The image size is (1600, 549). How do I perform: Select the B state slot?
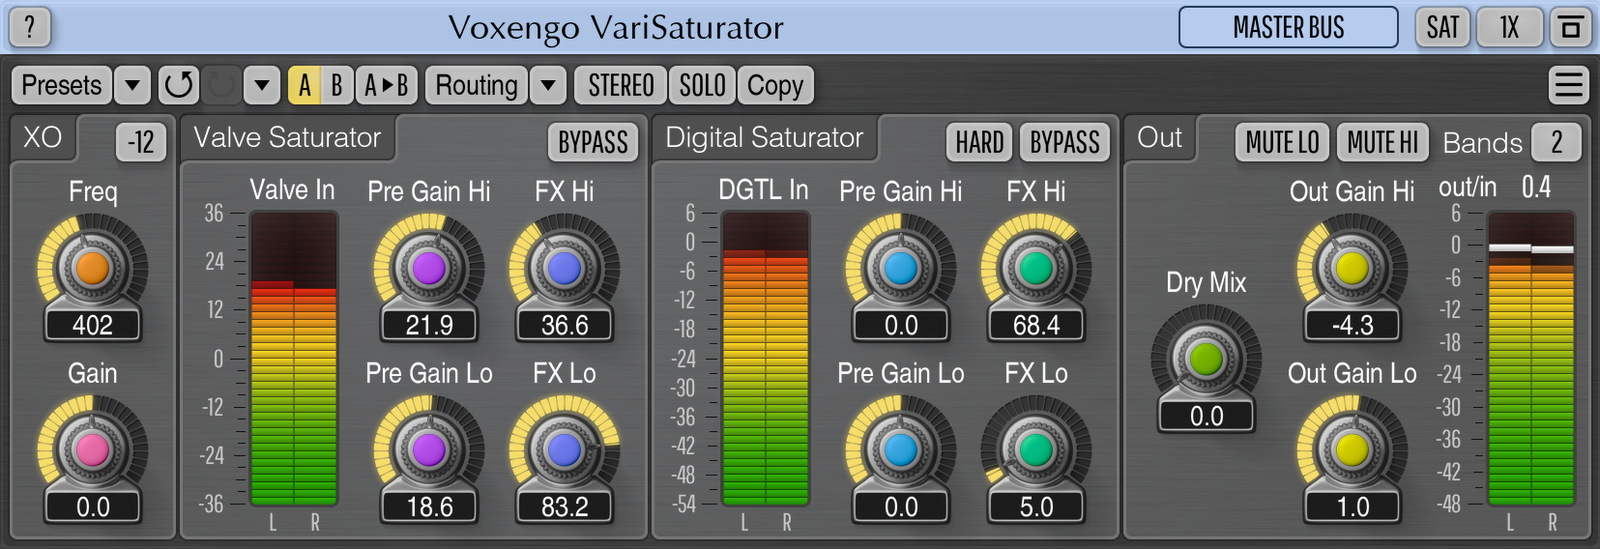[x=336, y=86]
